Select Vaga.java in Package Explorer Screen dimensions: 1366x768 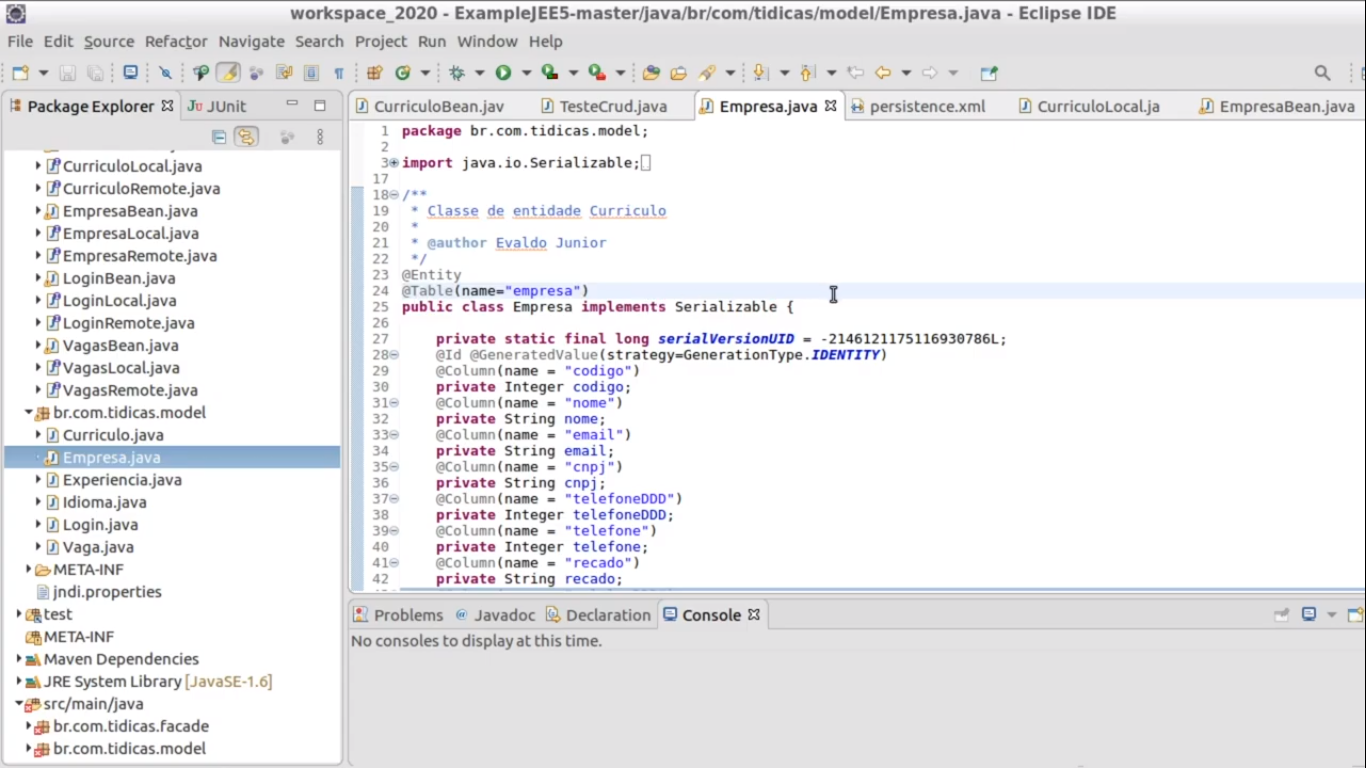tap(98, 547)
